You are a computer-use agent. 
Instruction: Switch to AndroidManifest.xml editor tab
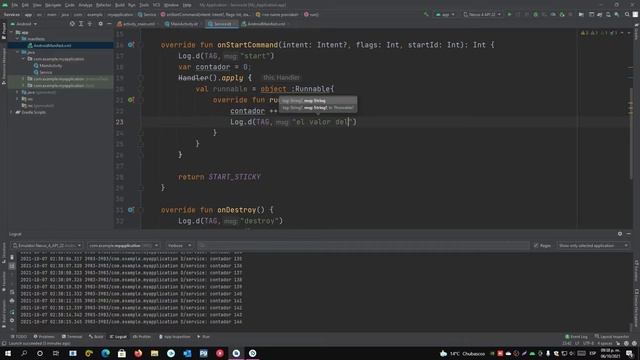pos(263,24)
